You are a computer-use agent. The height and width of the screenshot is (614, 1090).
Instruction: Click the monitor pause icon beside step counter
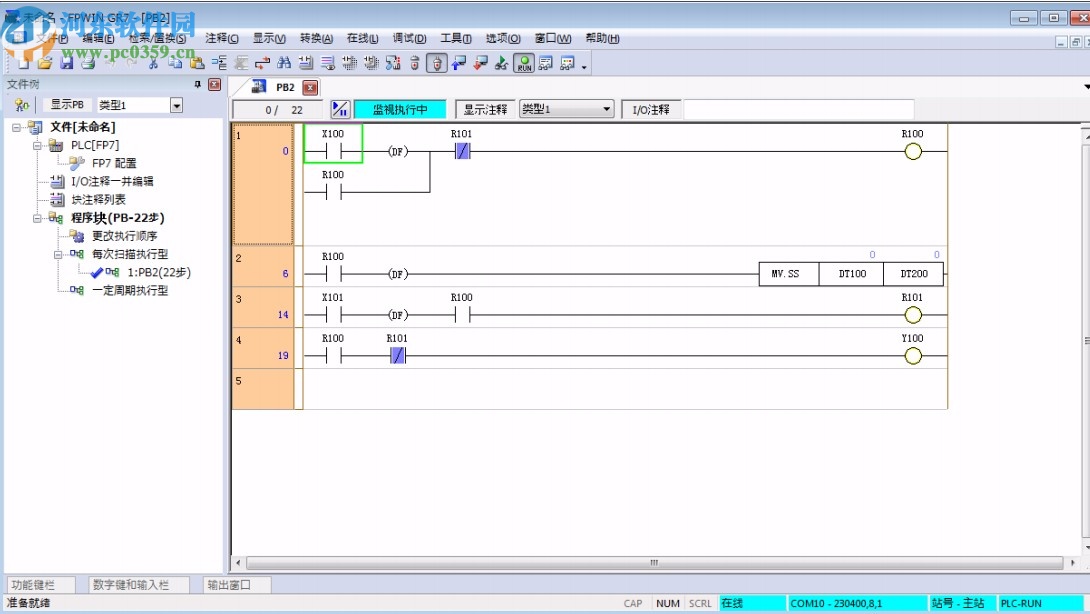click(x=340, y=109)
